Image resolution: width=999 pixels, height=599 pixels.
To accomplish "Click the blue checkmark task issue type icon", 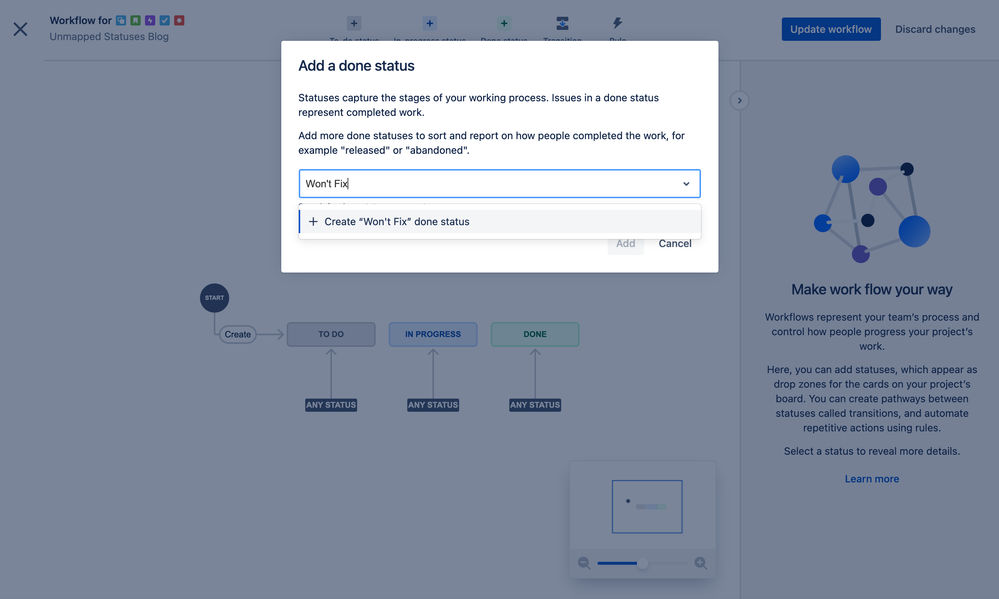I will pos(164,20).
